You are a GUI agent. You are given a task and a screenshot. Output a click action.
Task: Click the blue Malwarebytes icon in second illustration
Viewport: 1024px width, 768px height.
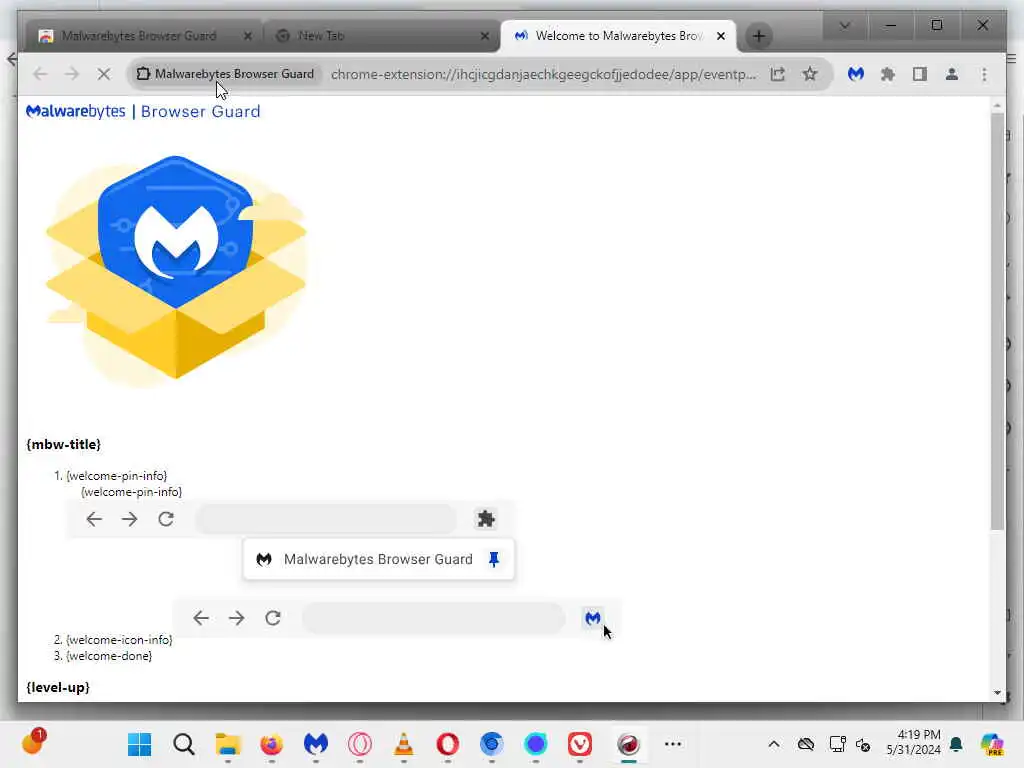coord(592,618)
